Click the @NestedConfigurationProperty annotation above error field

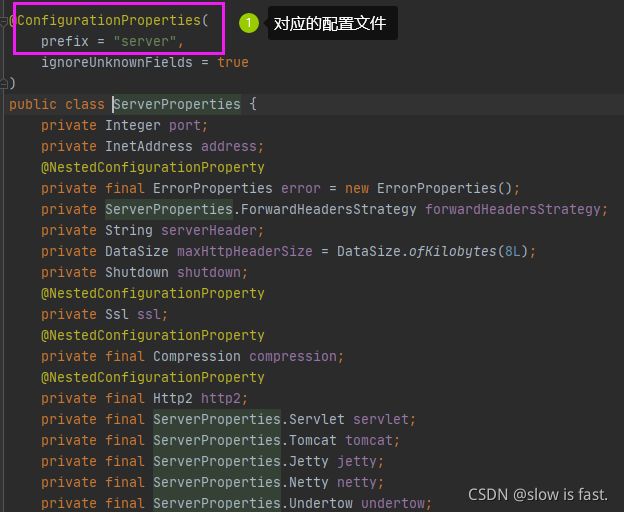click(153, 167)
